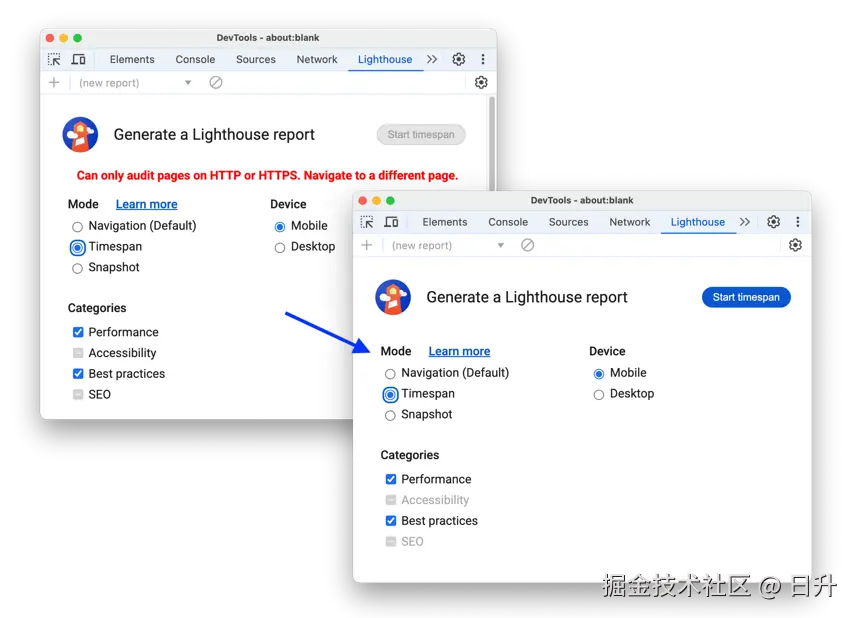
Task: Open kebab menu in back DevTools window
Action: coord(483,59)
